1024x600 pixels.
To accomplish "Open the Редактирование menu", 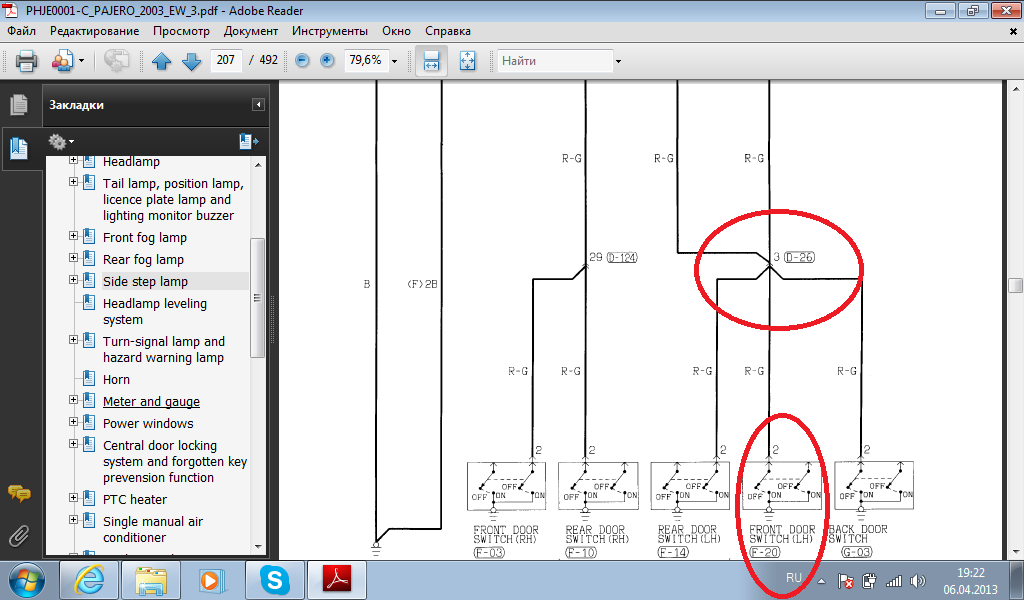I will pyautogui.click(x=94, y=31).
